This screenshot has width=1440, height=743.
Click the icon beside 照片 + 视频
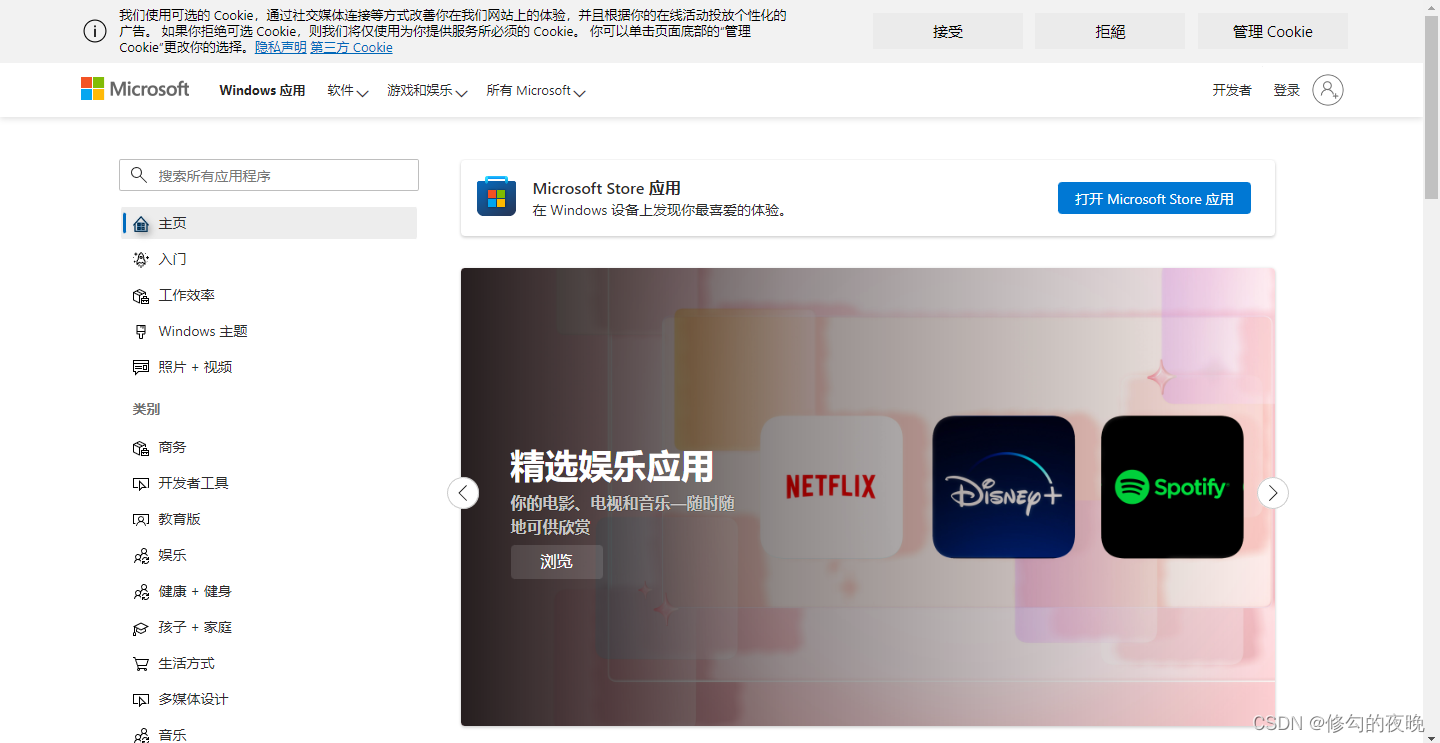pos(141,367)
